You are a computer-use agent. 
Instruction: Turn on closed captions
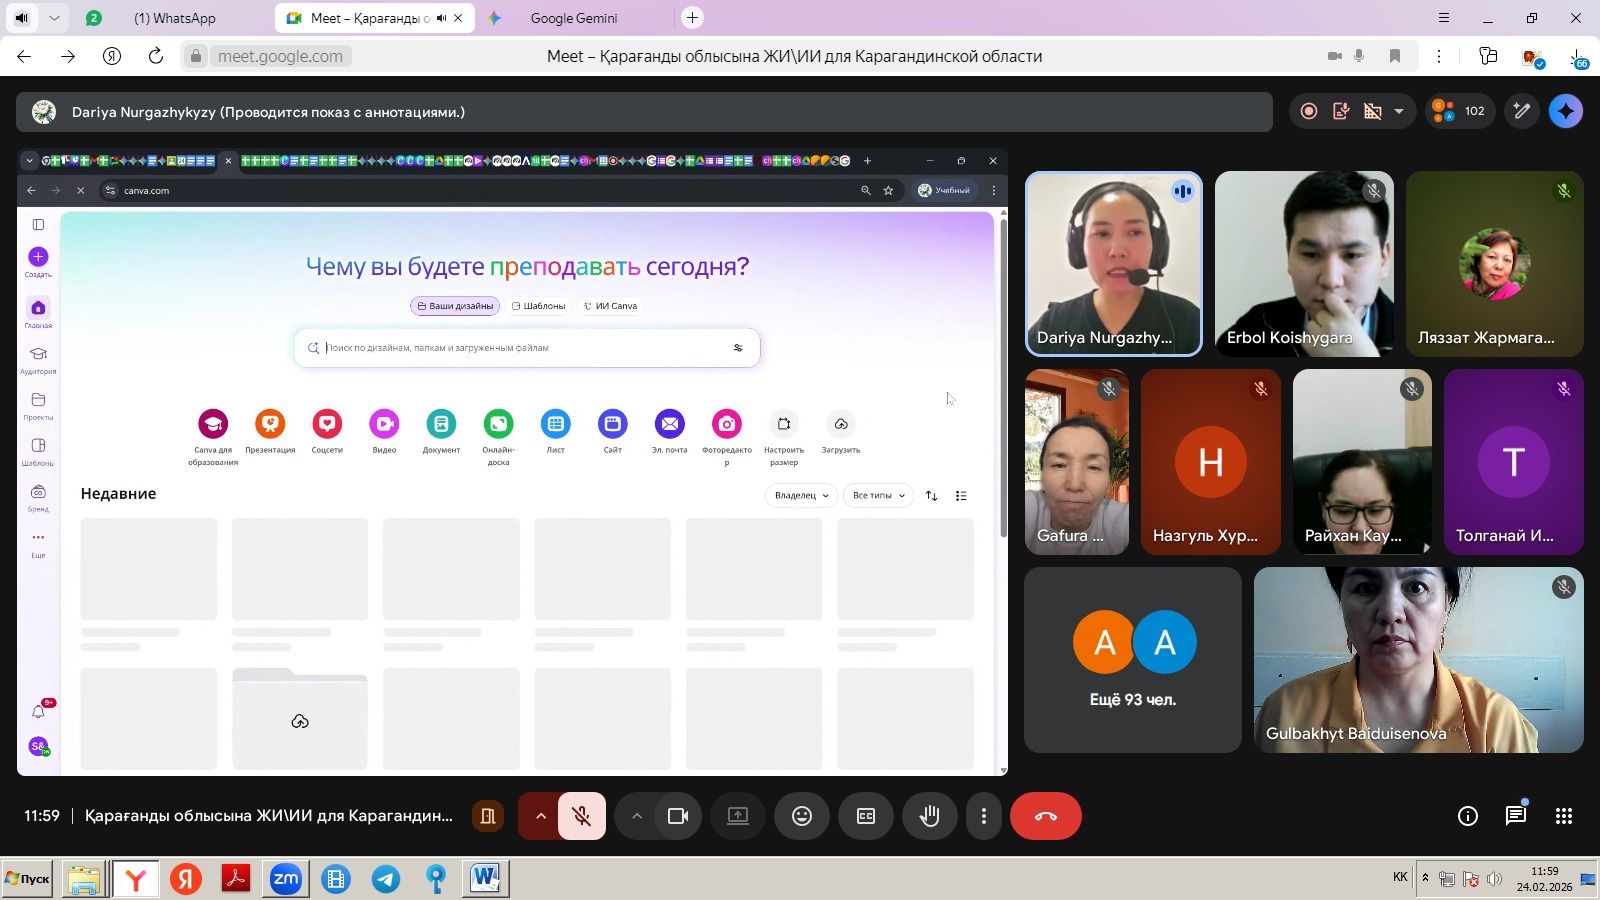[866, 816]
